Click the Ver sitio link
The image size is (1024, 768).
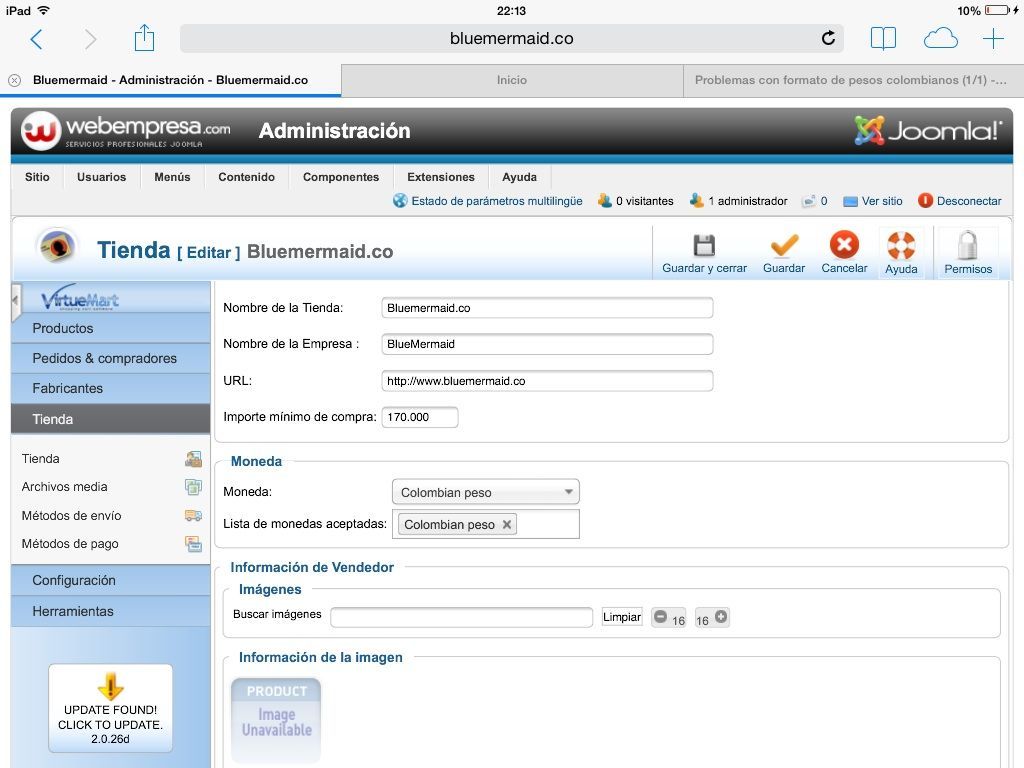[873, 201]
